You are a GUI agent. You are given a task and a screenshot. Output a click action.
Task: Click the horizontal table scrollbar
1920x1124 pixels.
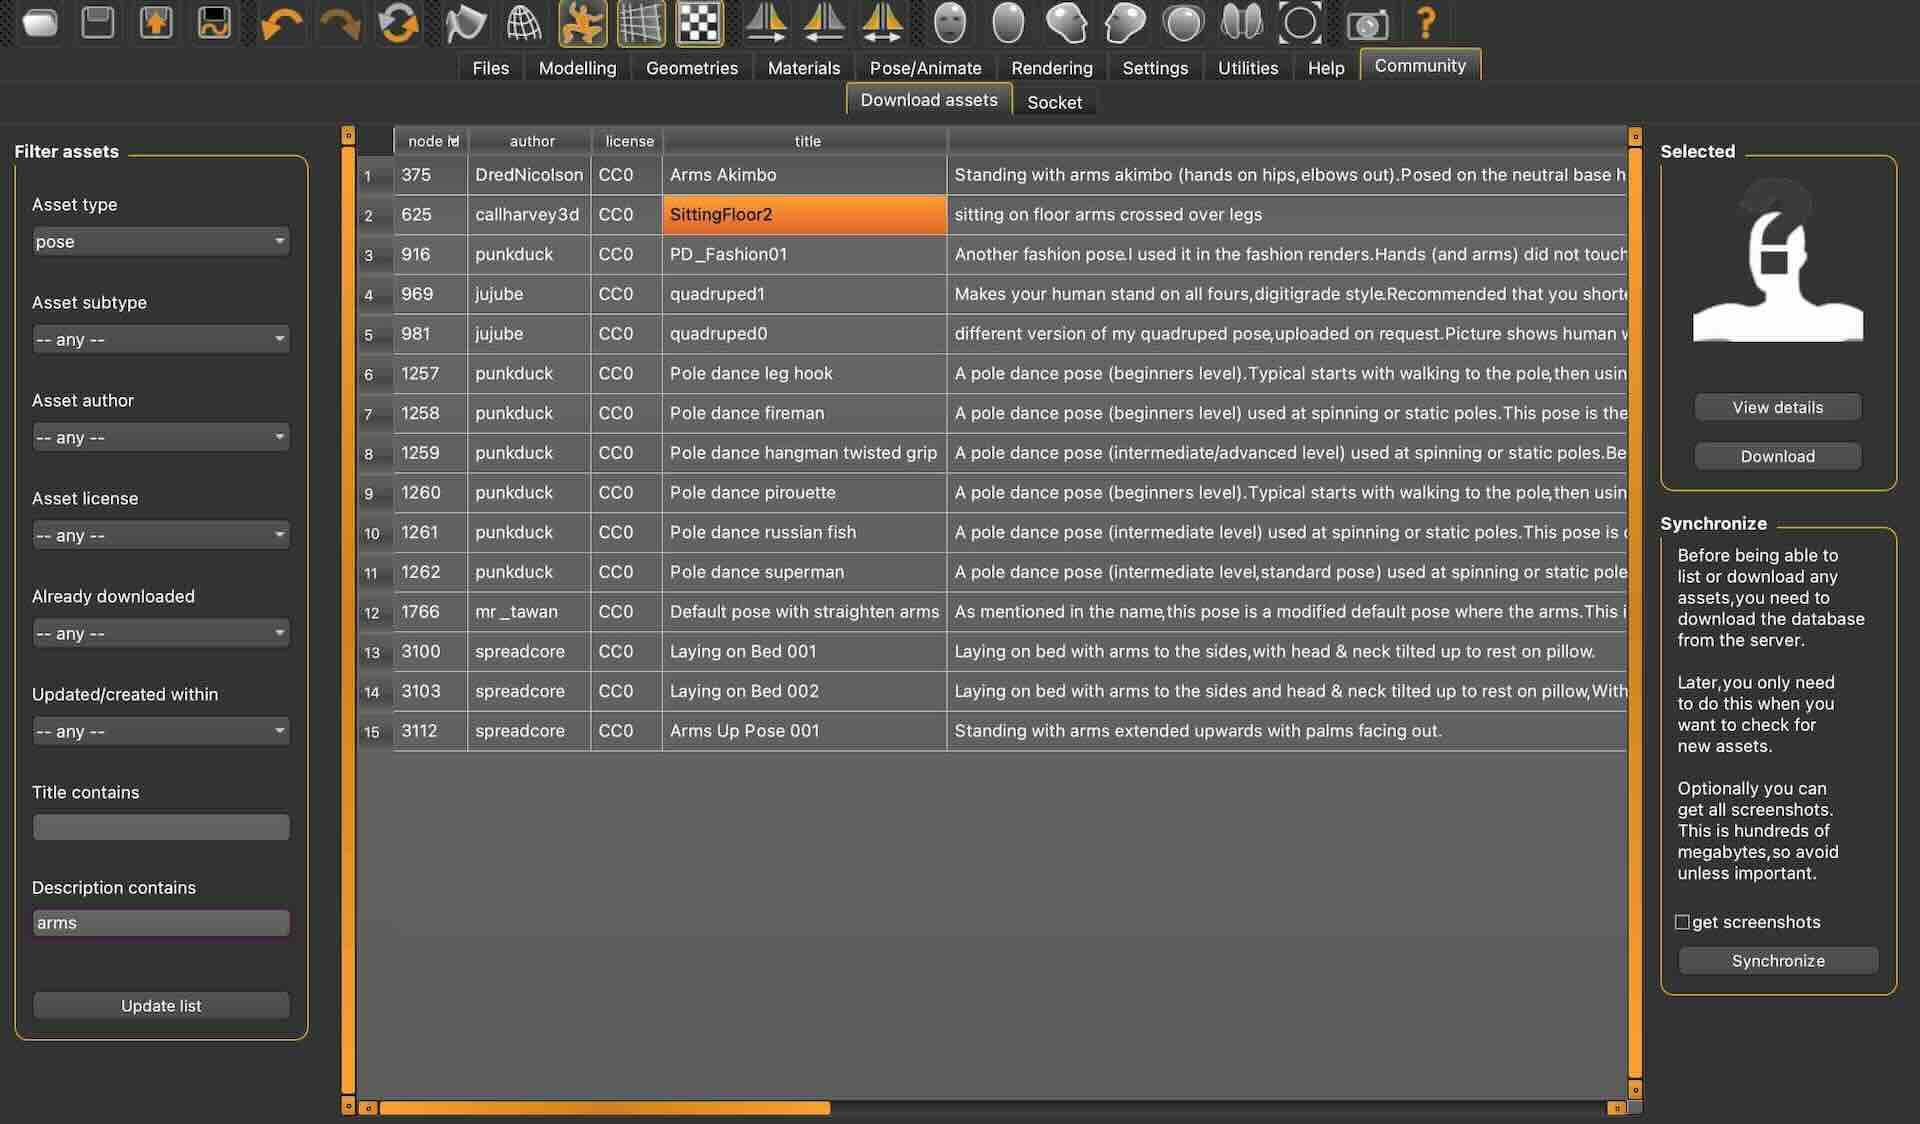(604, 1108)
